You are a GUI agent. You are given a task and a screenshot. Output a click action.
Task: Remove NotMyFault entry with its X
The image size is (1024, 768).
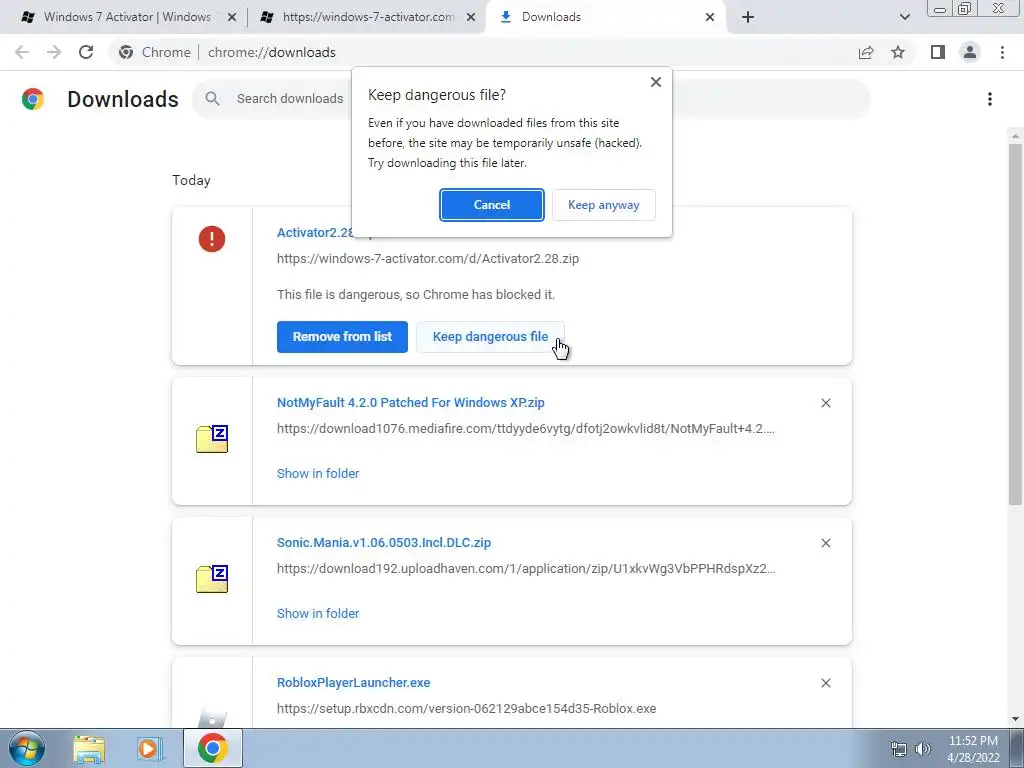[825, 403]
